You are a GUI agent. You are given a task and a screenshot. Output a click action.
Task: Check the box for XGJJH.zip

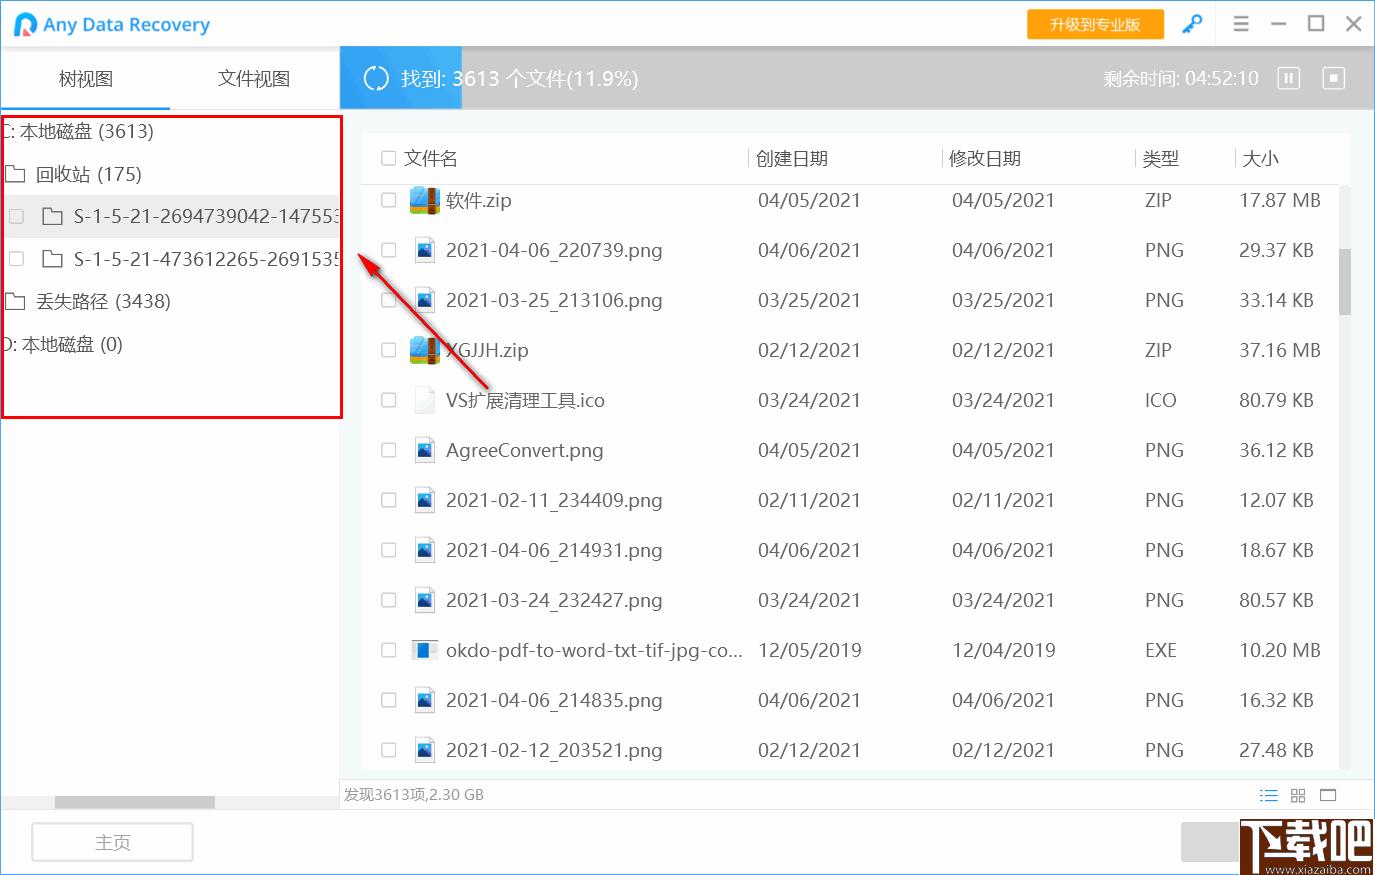click(389, 350)
